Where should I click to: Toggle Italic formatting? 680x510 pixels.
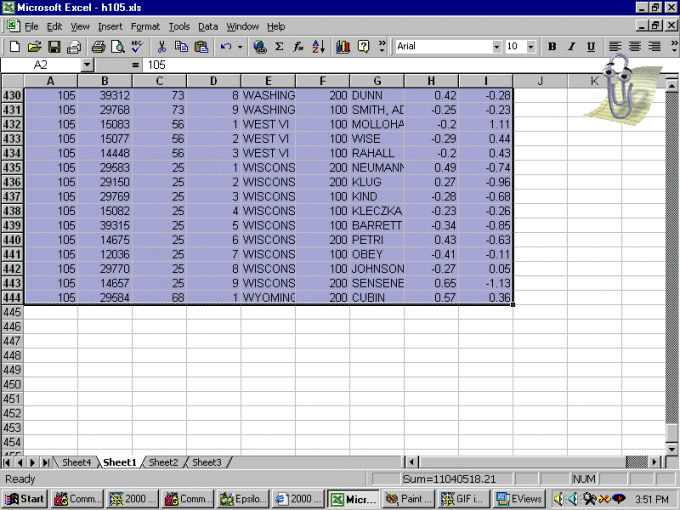571,46
